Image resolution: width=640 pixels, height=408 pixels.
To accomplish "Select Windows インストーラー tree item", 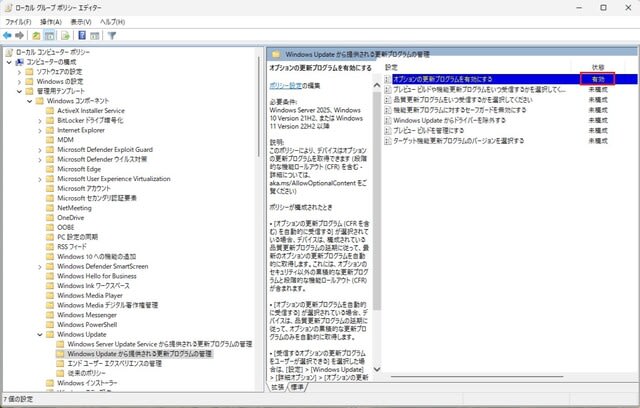I will pos(87,383).
